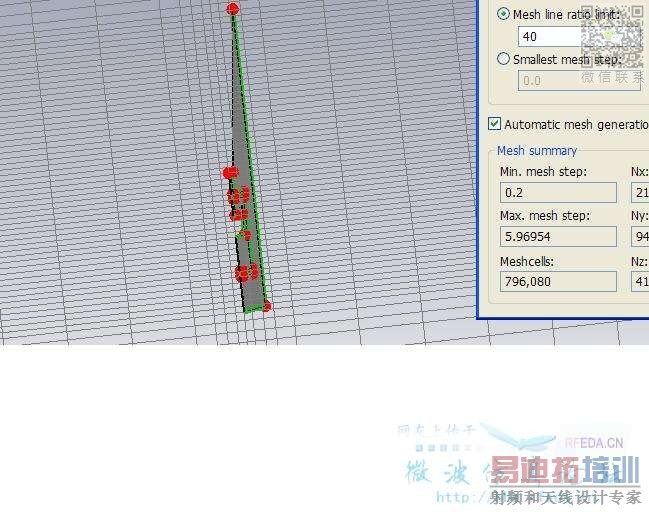Select the Mesh line ratio limit radio button
This screenshot has width=649, height=512.
click(x=503, y=14)
